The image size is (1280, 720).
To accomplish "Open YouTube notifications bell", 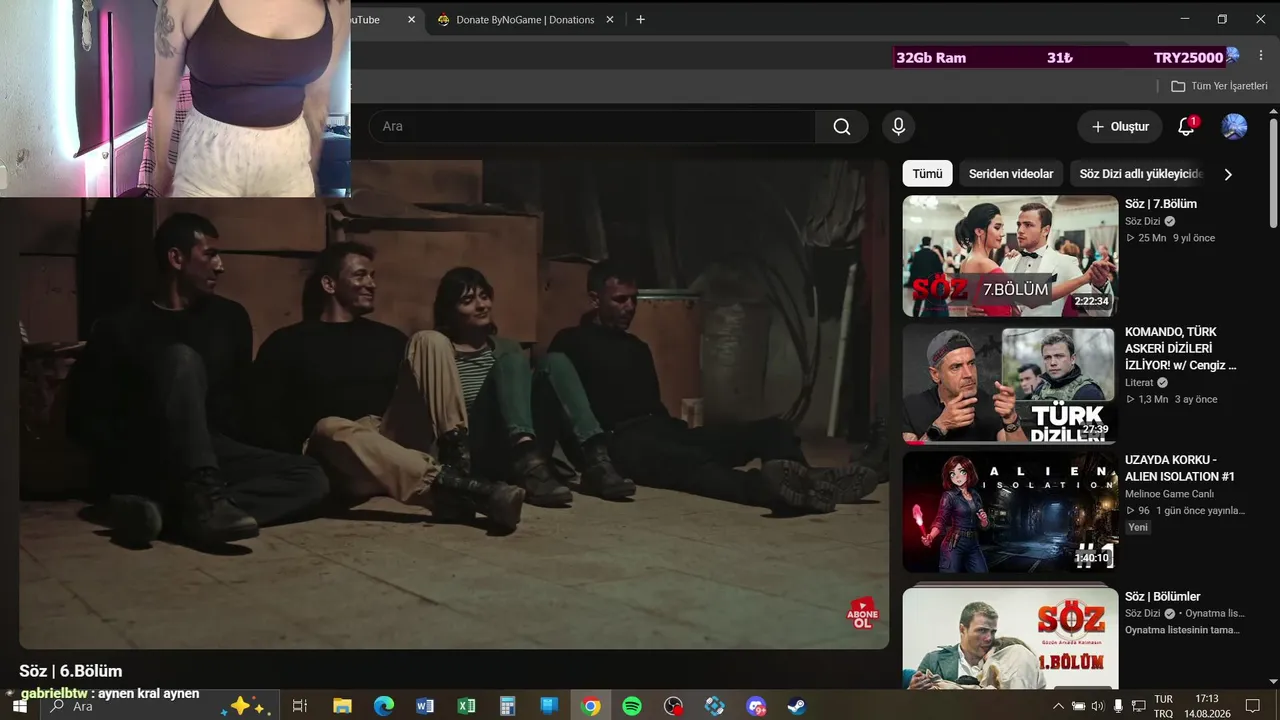I will (1186, 127).
